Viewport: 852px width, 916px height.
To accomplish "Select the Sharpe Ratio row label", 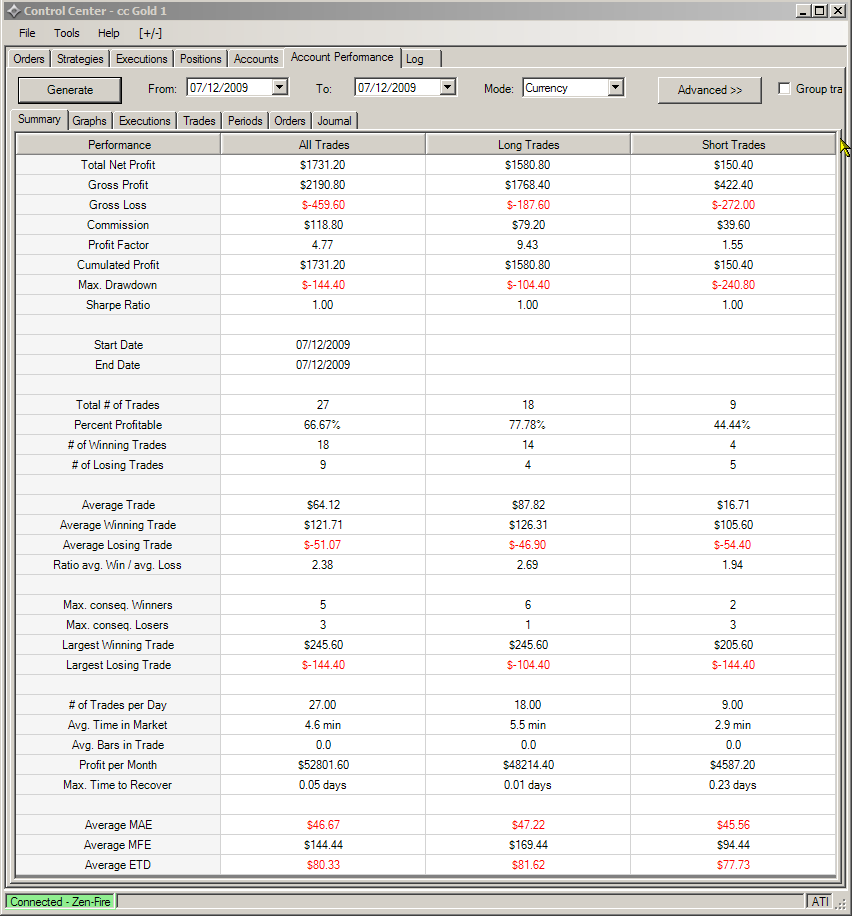I will coord(118,305).
